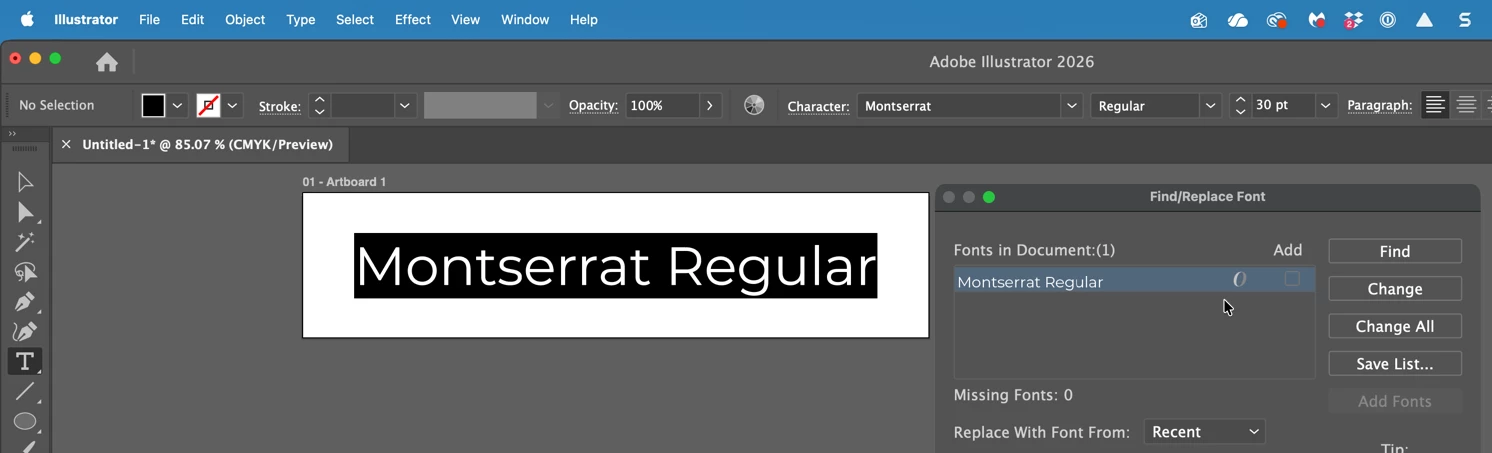This screenshot has height=453, width=1492.
Task: Open Malwarebytes menu bar icon
Action: coord(1316,19)
